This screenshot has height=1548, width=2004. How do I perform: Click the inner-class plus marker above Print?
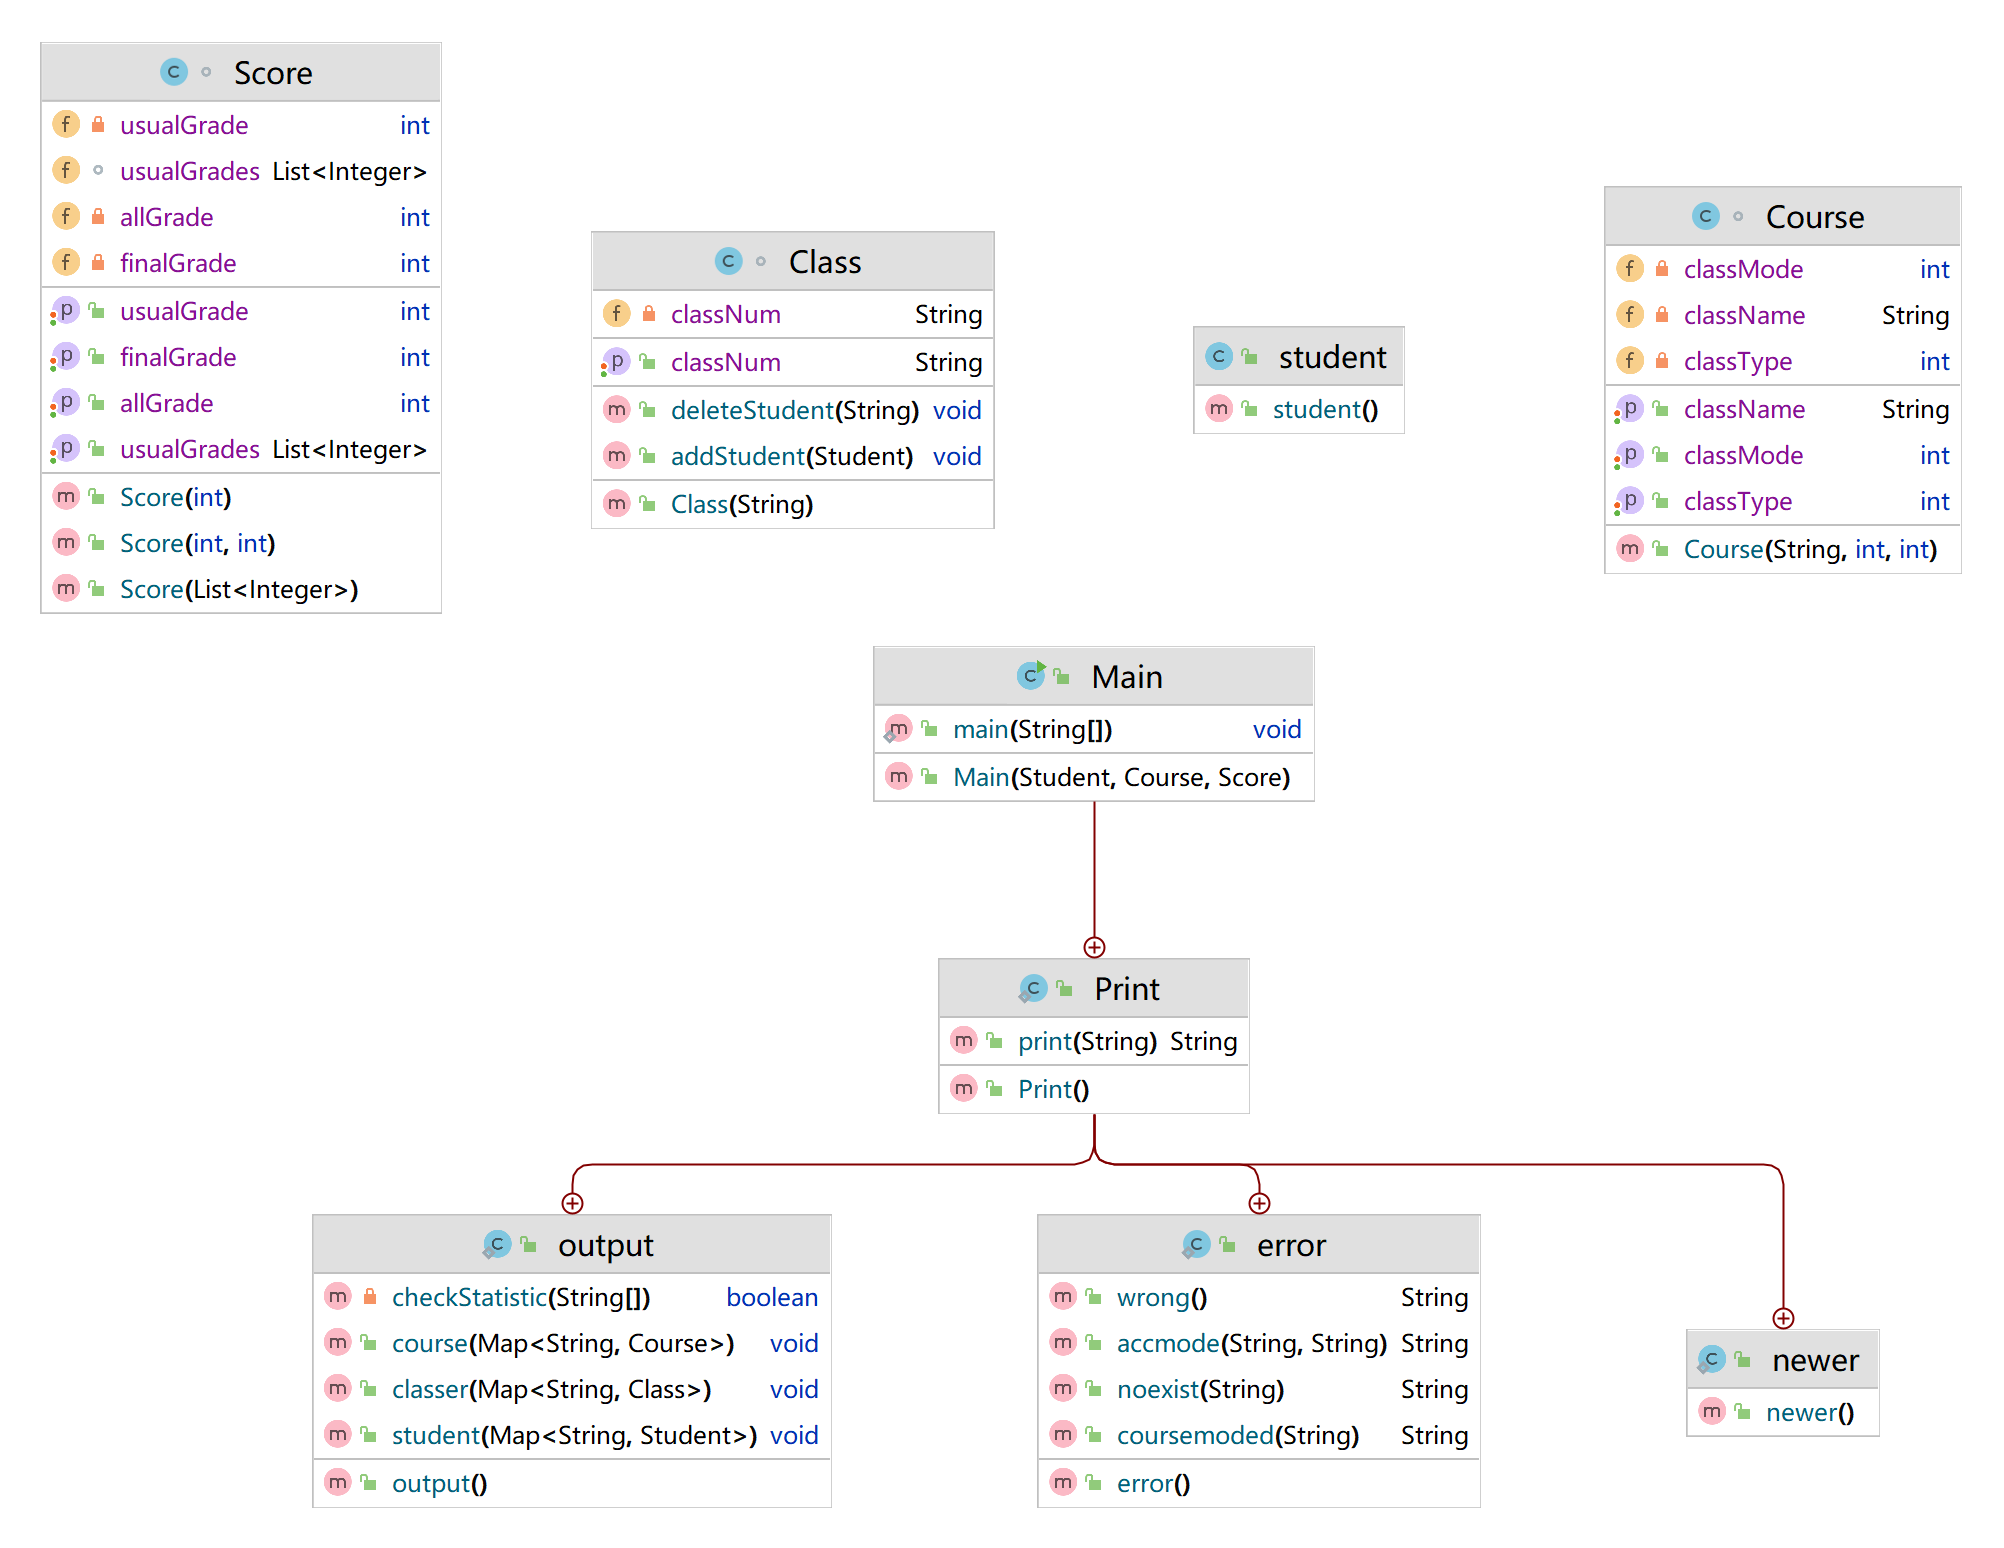1094,947
